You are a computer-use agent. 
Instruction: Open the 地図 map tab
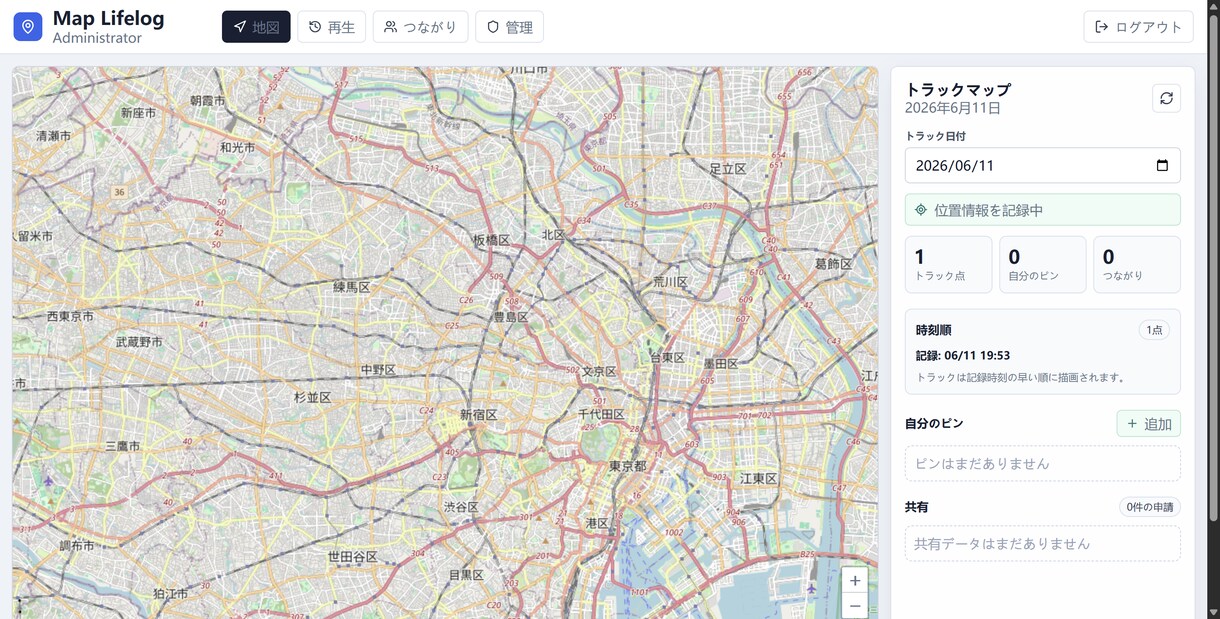pyautogui.click(x=256, y=27)
